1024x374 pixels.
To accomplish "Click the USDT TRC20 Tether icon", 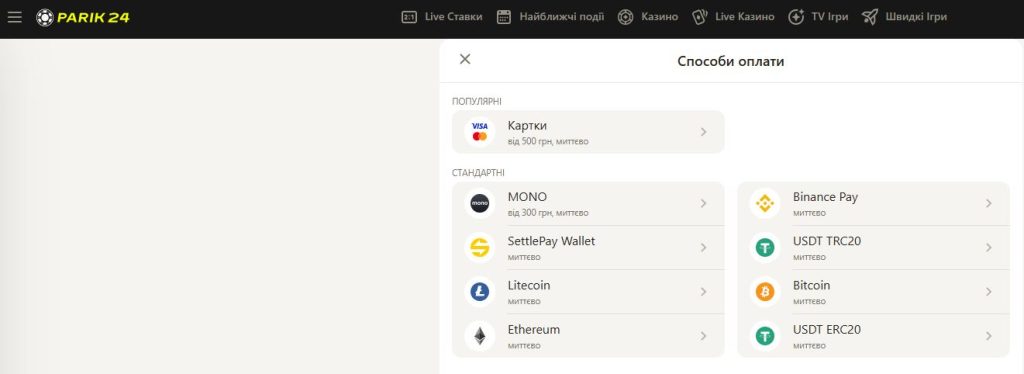I will pos(765,248).
